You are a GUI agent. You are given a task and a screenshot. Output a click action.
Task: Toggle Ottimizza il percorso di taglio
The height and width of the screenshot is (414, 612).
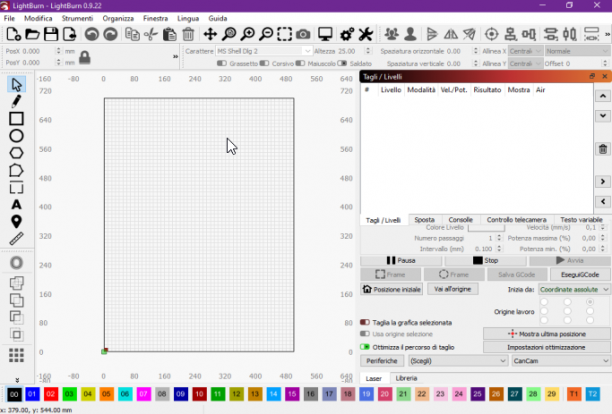point(365,347)
